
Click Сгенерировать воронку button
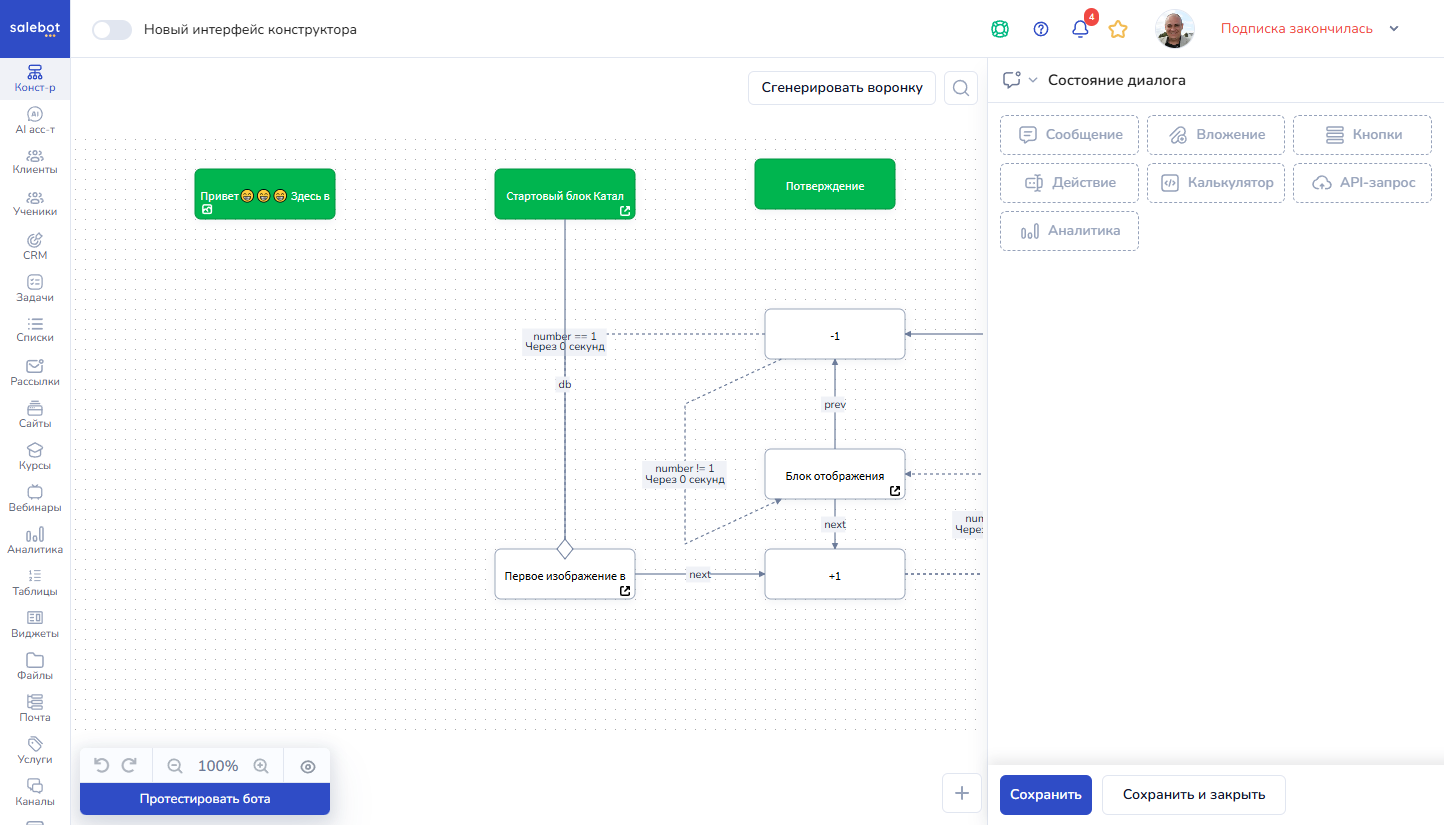842,88
